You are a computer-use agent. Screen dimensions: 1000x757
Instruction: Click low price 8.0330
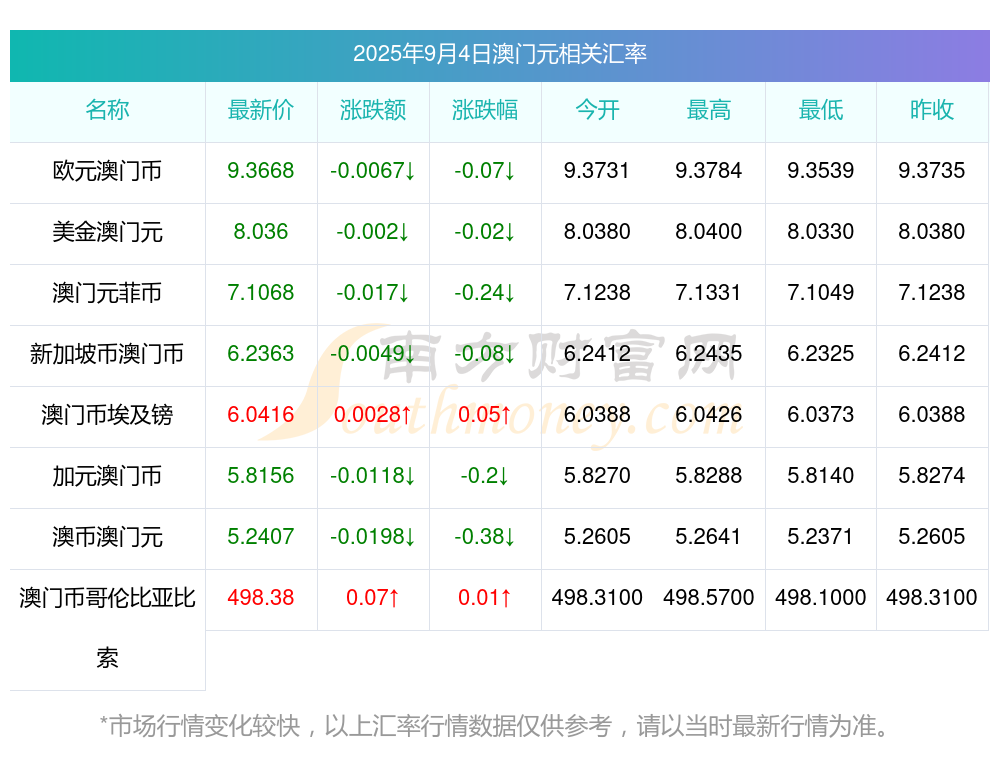pyautogui.click(x=821, y=232)
